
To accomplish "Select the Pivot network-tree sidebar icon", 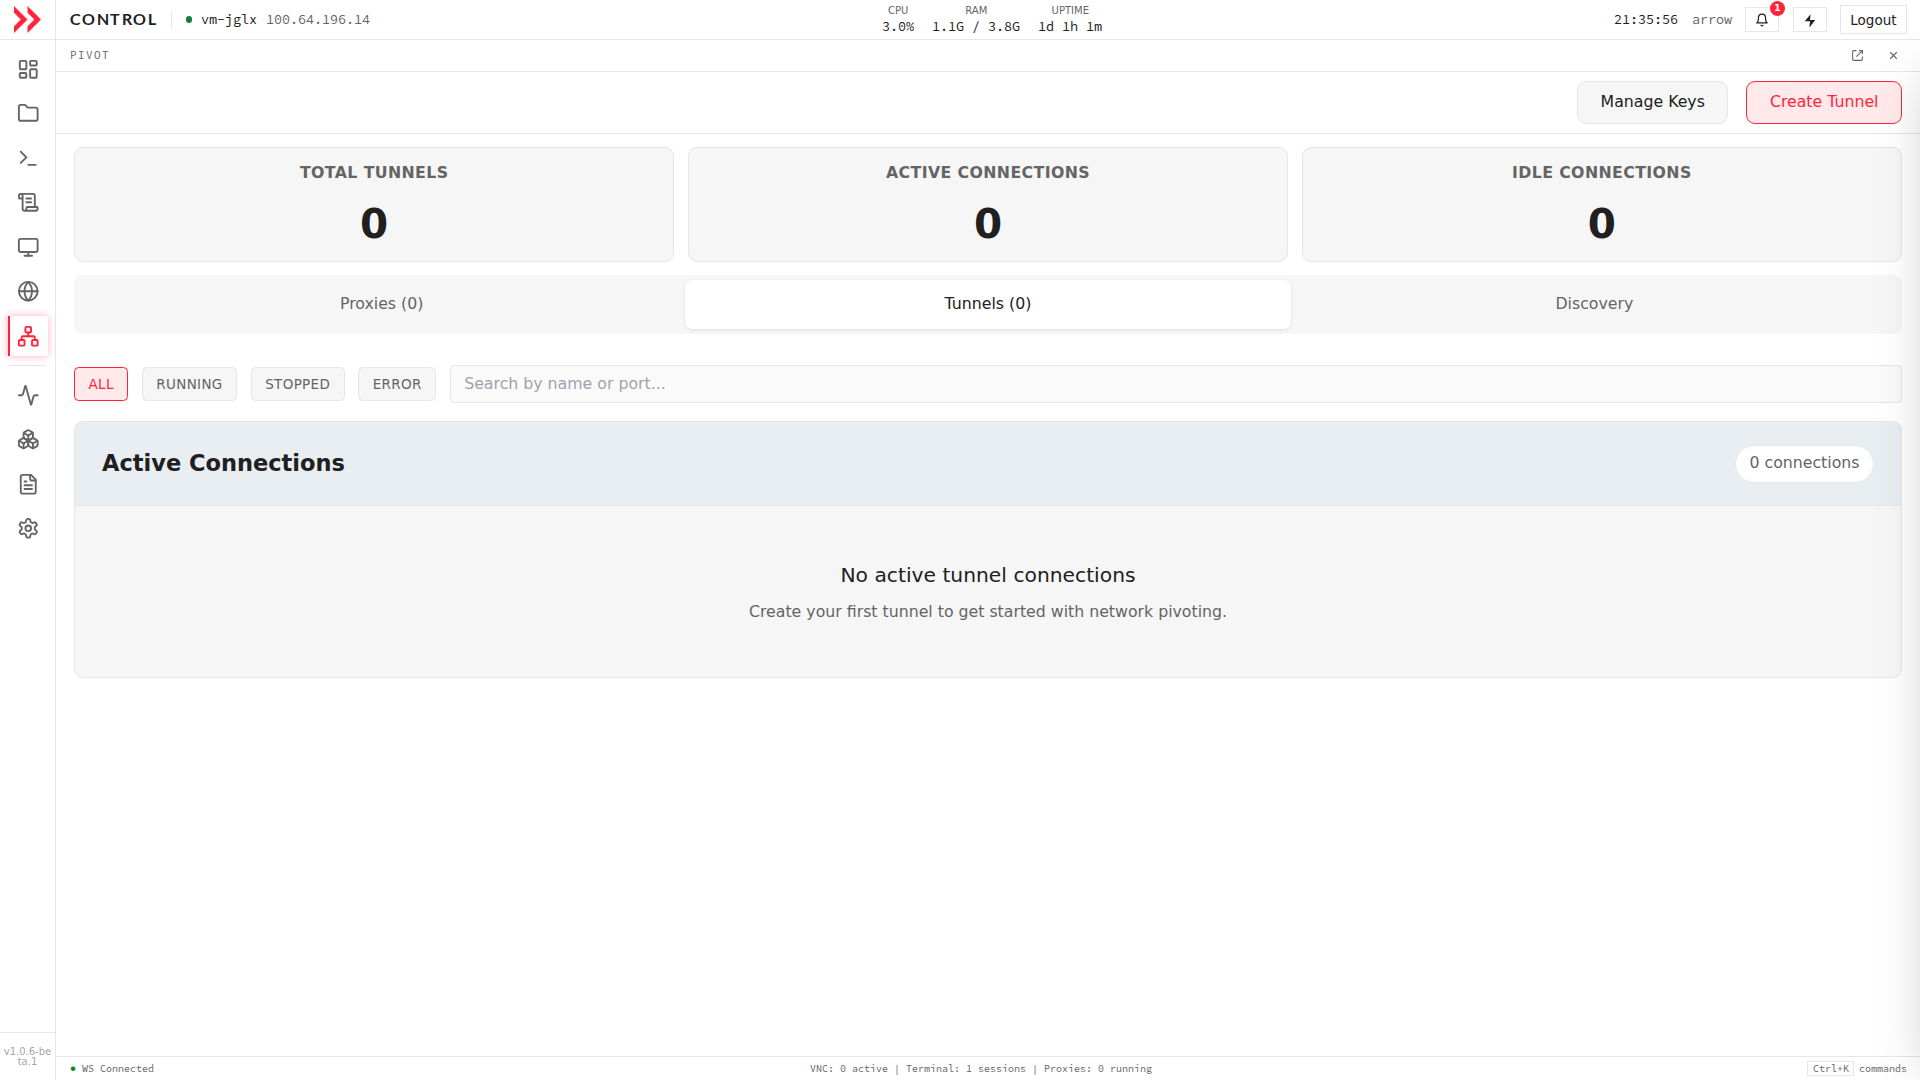I will [x=28, y=336].
